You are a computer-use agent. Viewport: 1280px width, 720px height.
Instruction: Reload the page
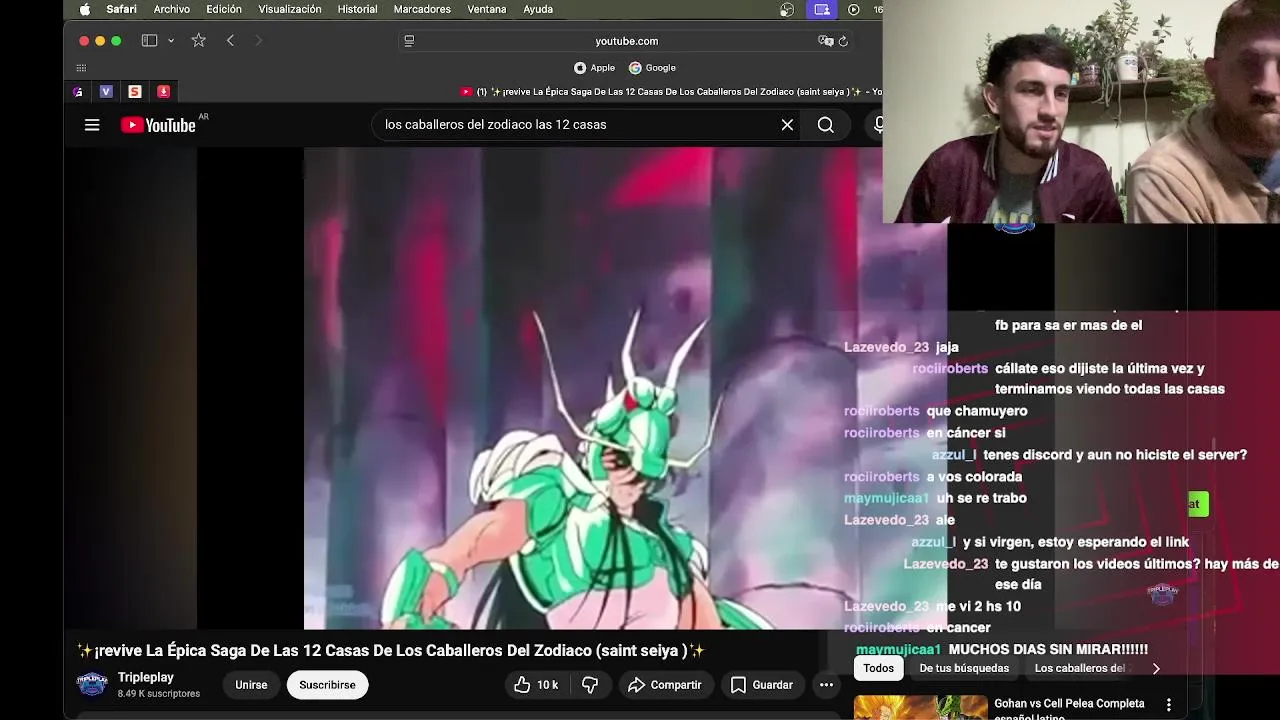pos(843,41)
